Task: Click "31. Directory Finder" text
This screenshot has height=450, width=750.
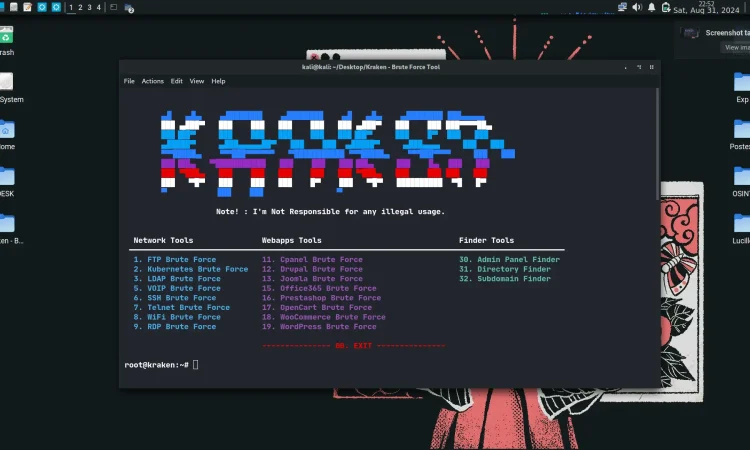Action: coord(505,269)
